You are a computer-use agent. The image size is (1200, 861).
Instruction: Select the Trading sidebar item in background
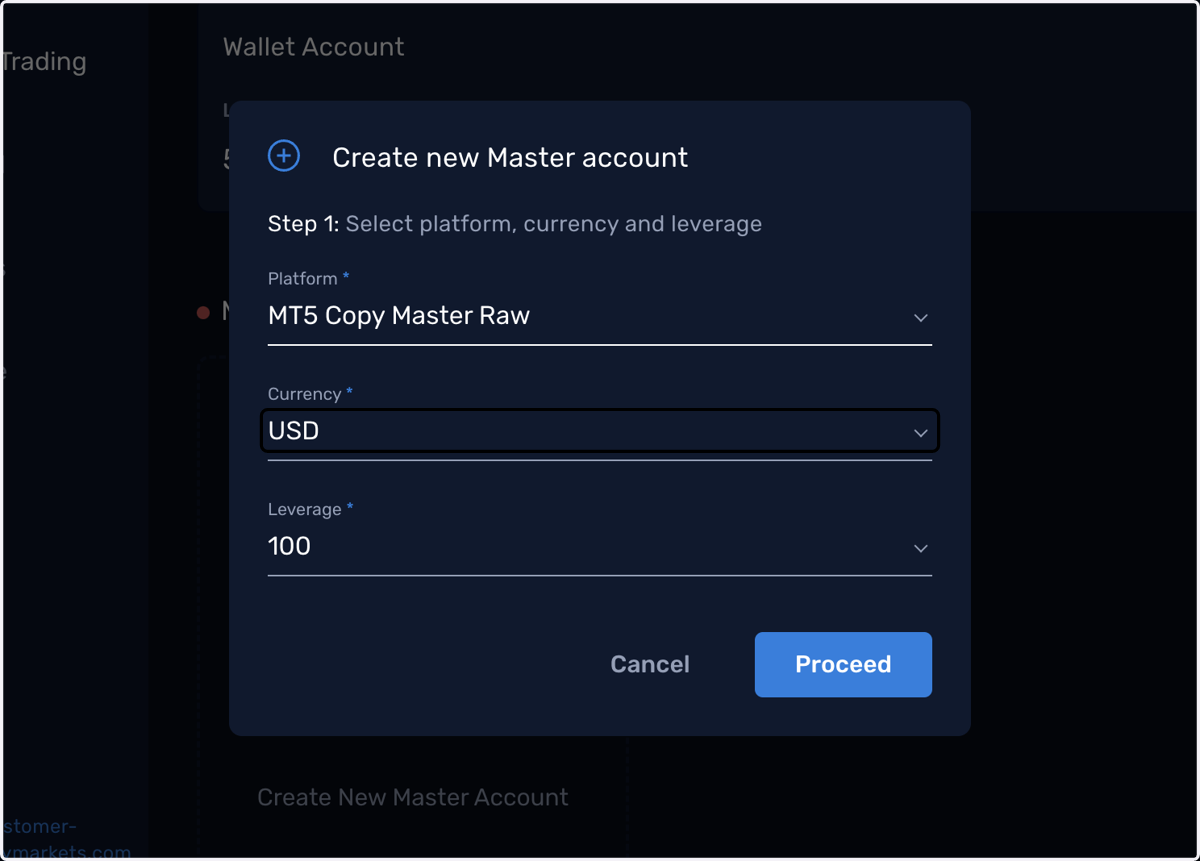pos(44,62)
